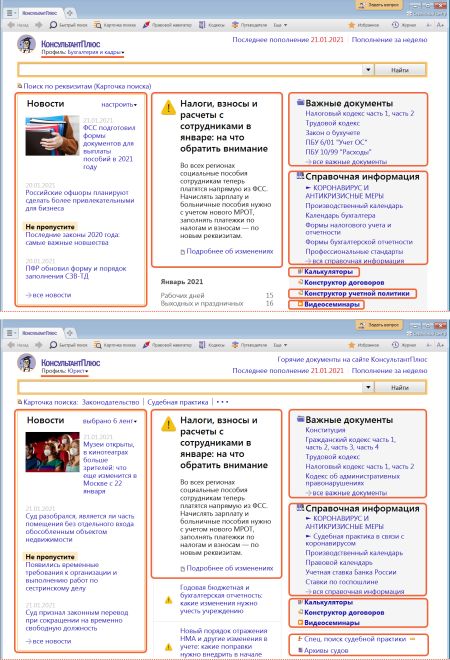Expand Профиль: Юрист selector
Screen dimensions: 450x660
64,371
